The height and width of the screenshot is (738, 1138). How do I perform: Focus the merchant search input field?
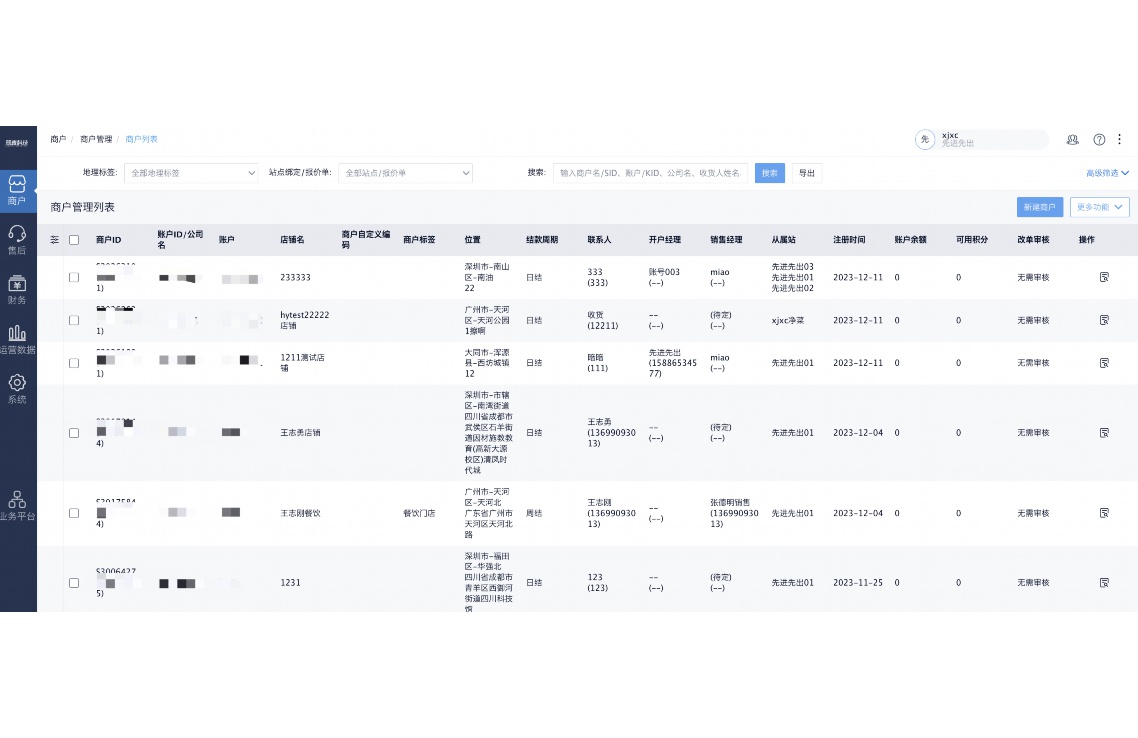[650, 173]
